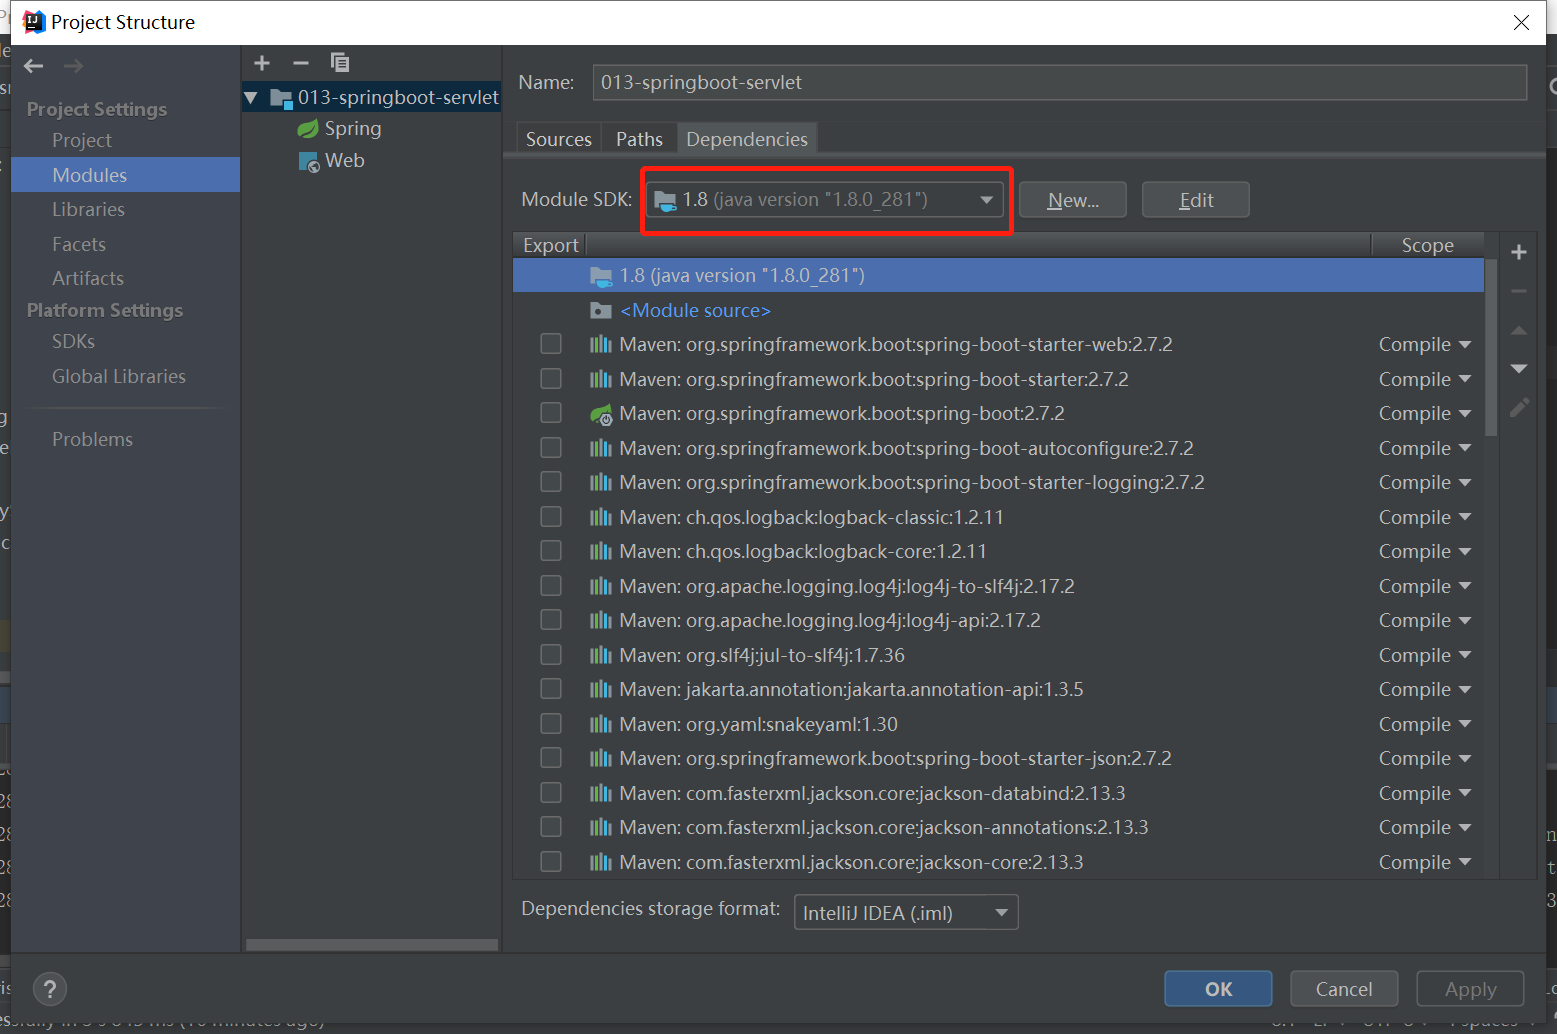Check export for spring-boot:2.7.2
Image resolution: width=1557 pixels, height=1034 pixels.
coord(551,413)
